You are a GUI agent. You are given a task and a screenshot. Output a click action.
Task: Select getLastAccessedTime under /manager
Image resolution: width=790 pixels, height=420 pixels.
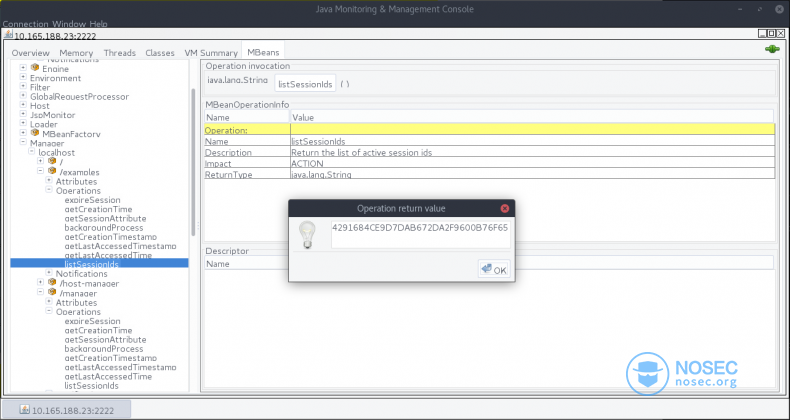[x=108, y=377]
